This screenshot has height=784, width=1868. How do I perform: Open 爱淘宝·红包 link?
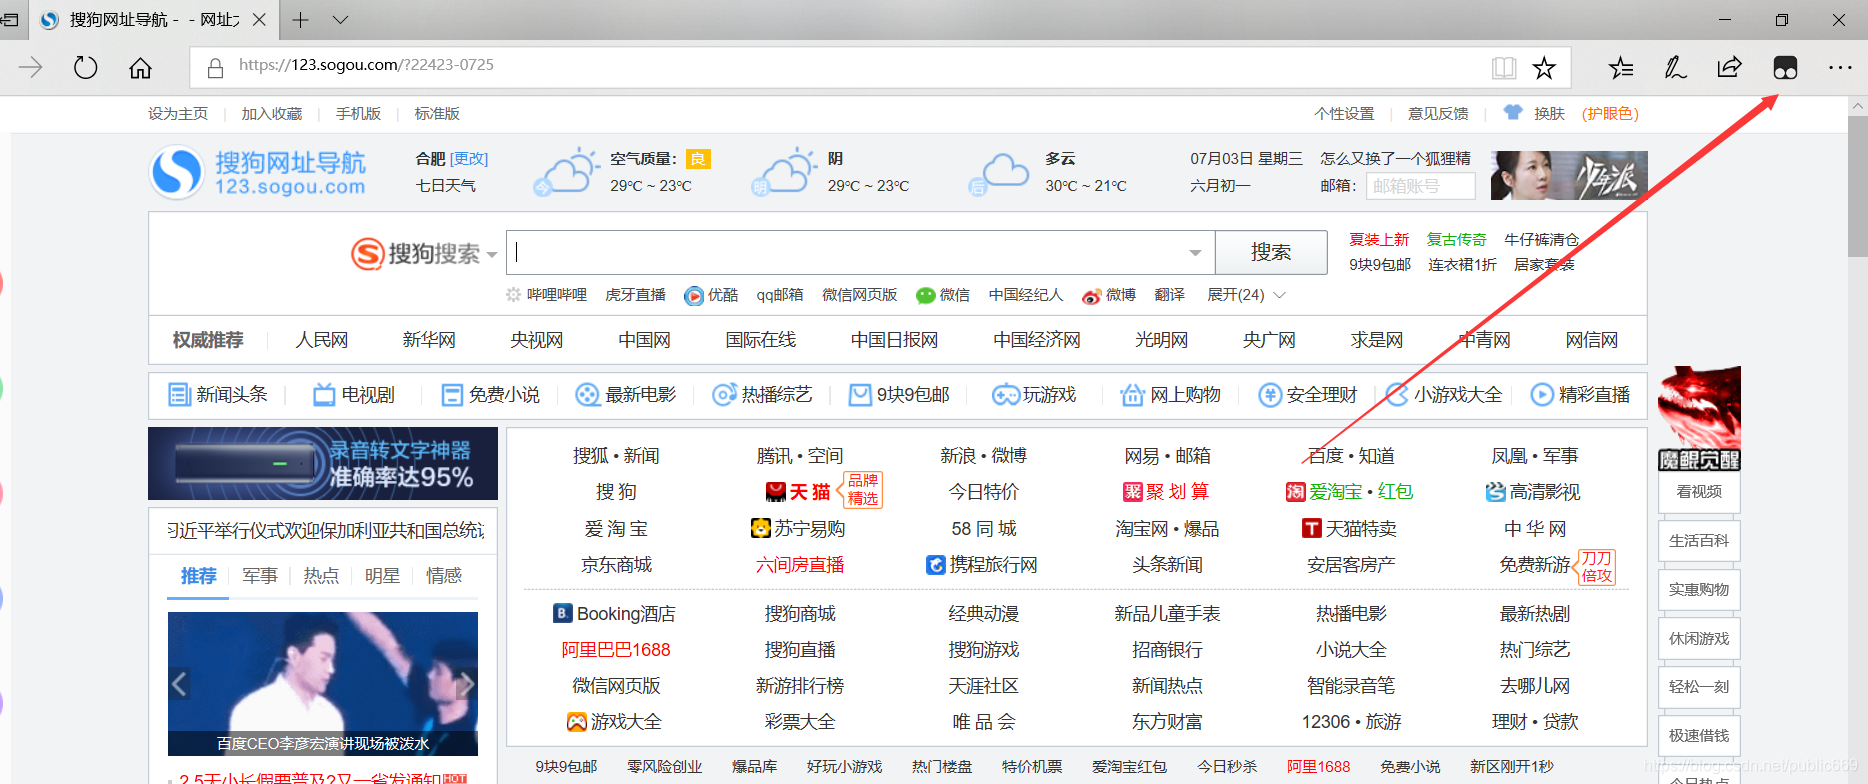(x=1350, y=492)
